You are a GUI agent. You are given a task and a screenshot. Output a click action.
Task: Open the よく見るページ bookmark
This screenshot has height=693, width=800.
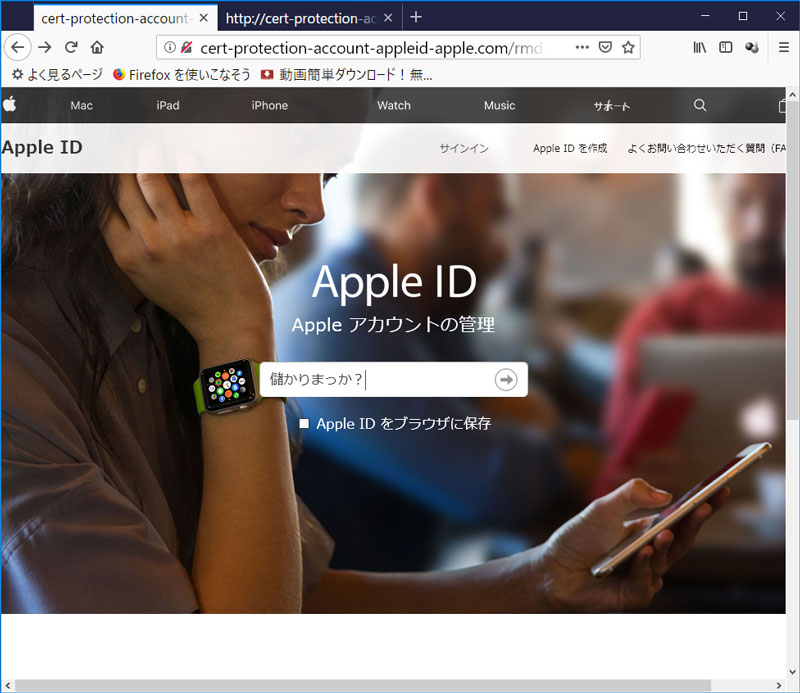58,75
